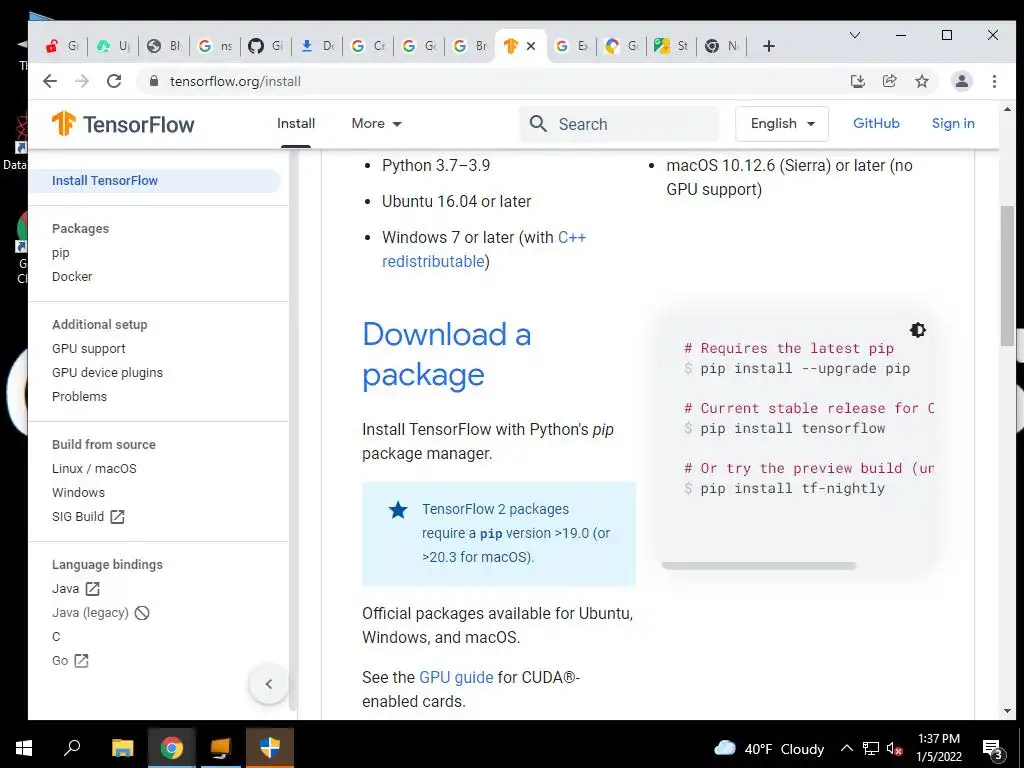Click the install app icon in address bar
Screen dimensions: 1024x768
[857, 81]
